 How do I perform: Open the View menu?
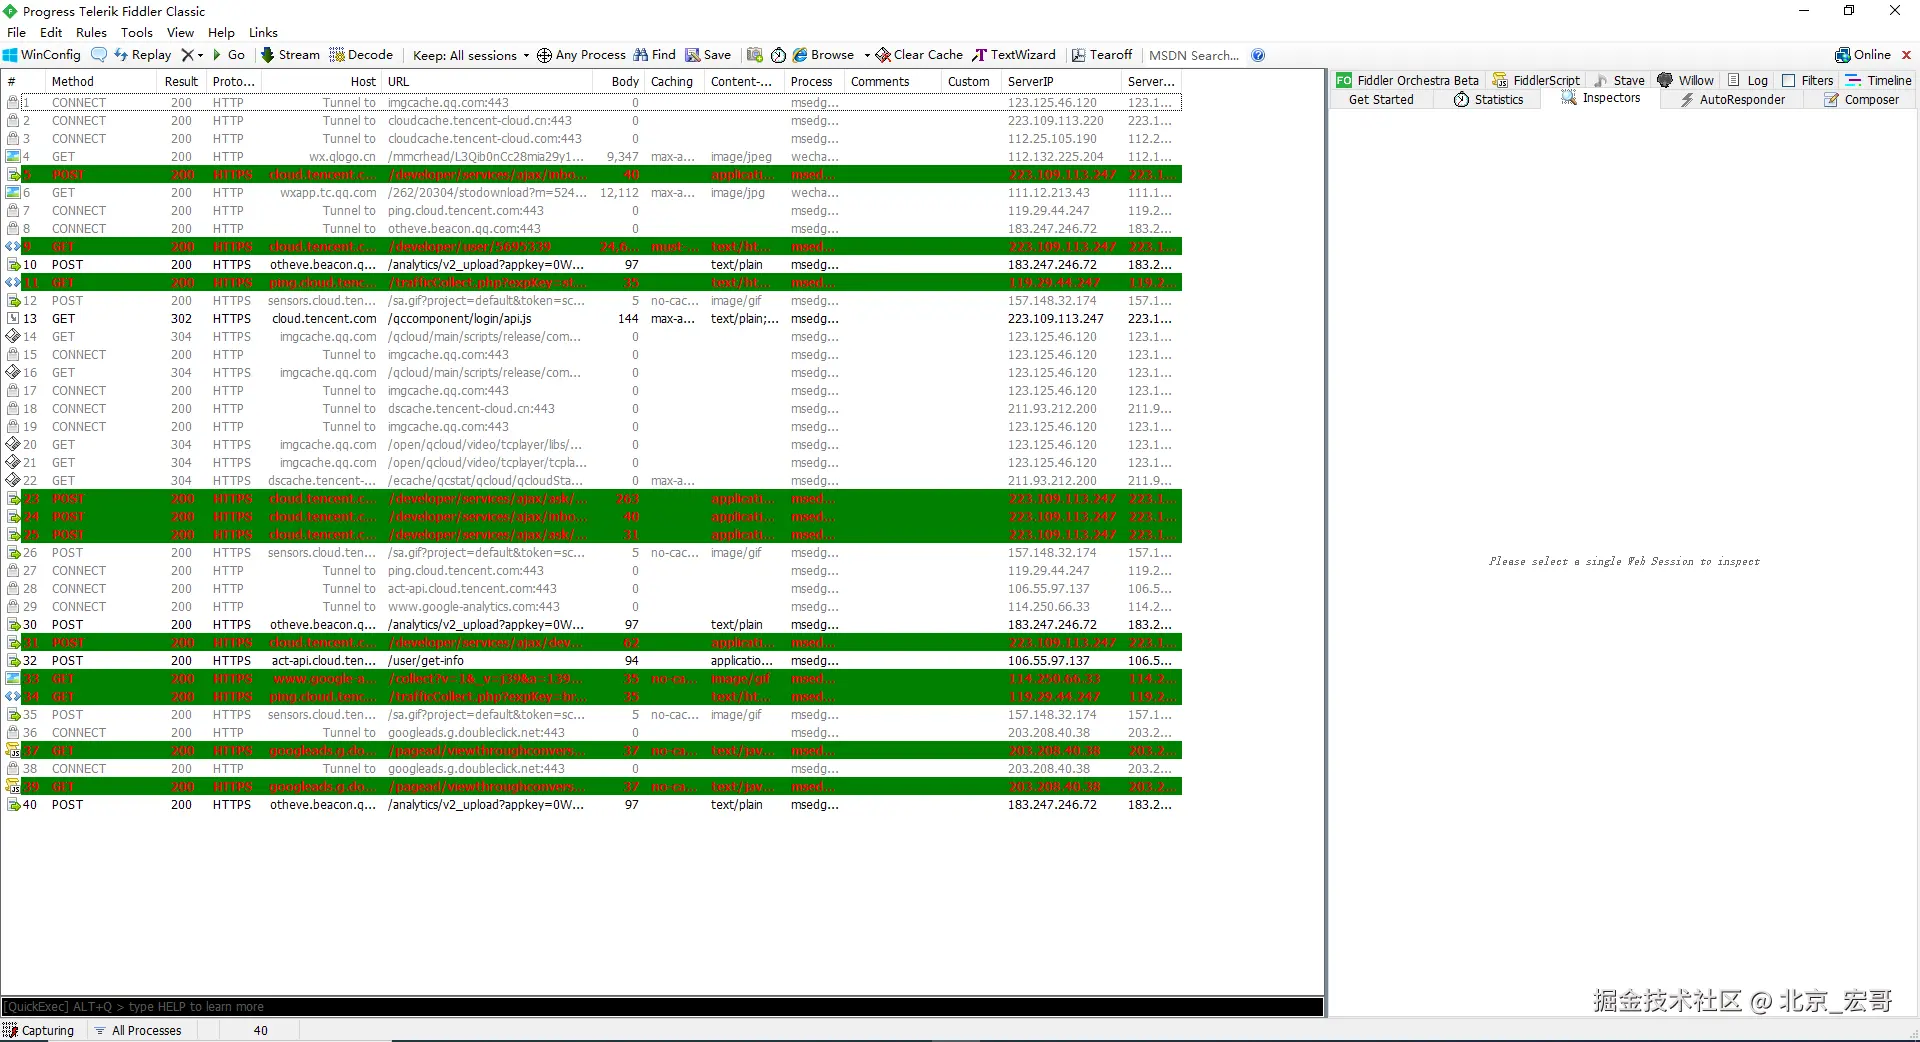180,32
